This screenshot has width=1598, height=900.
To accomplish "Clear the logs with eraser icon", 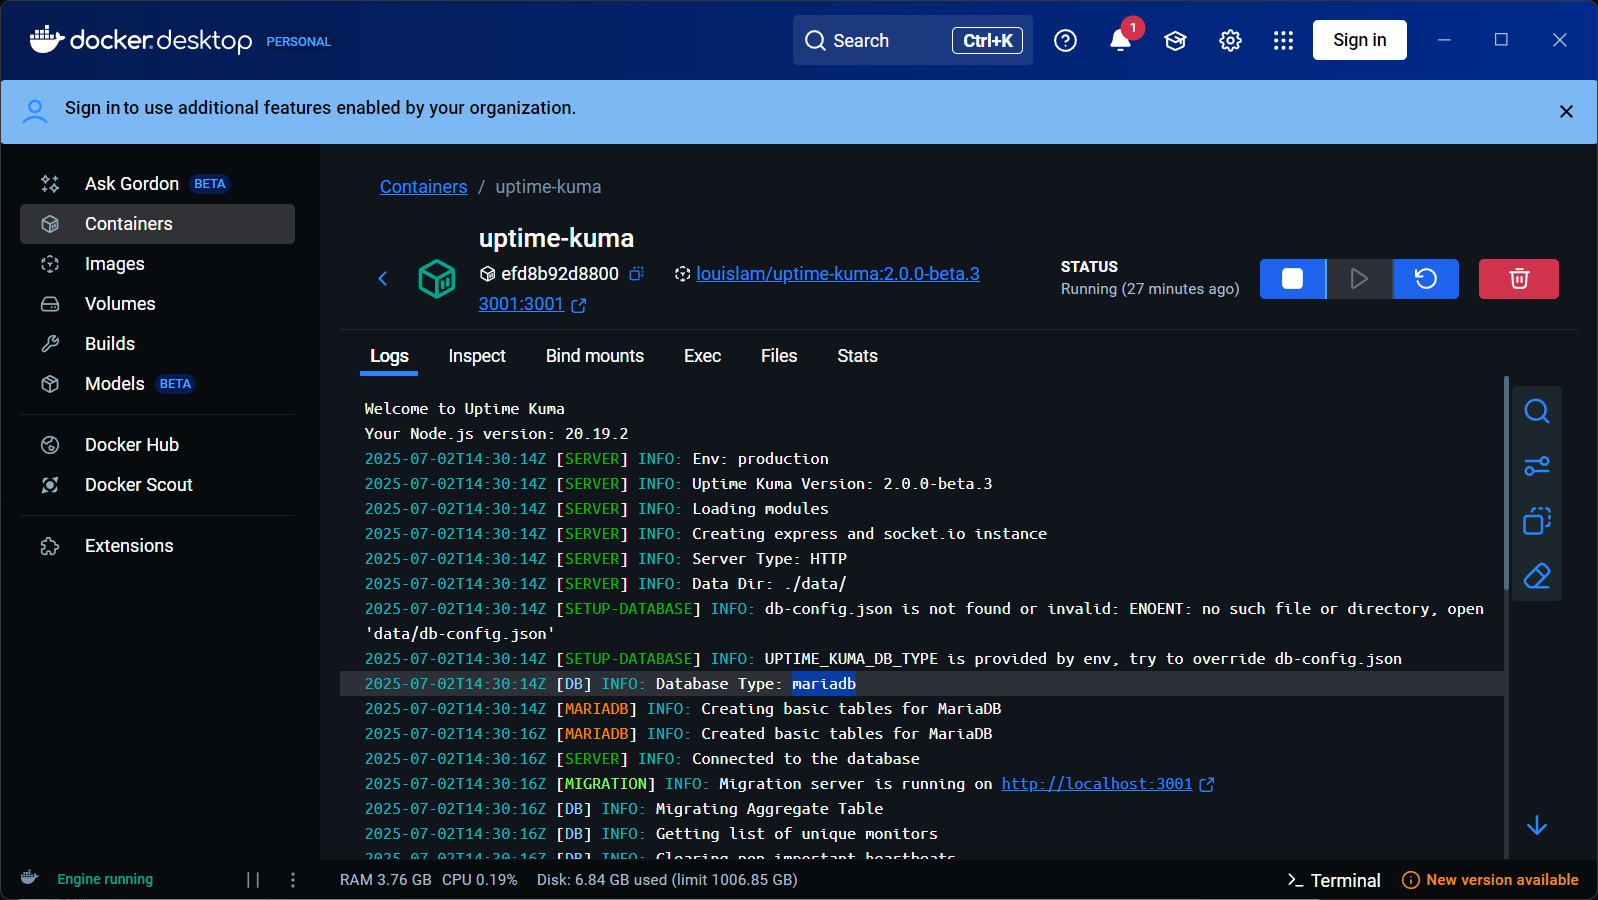I will tap(1536, 576).
